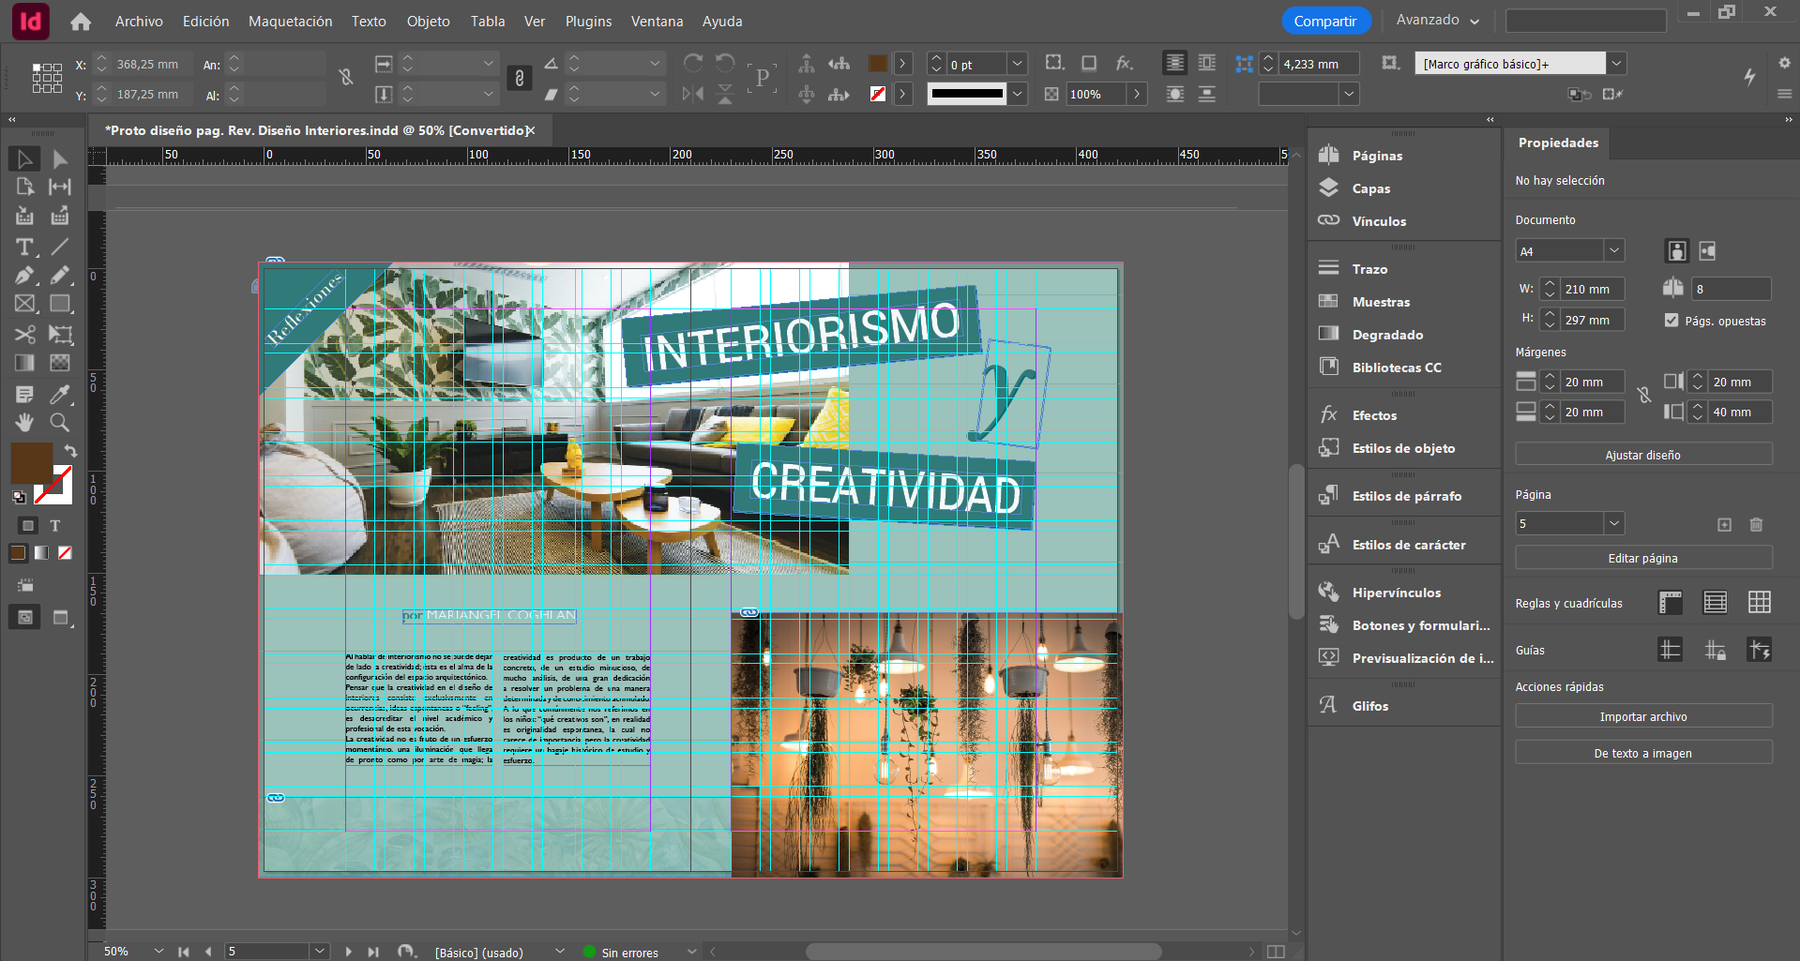Select the Rectangle Frame tool
The height and width of the screenshot is (961, 1800).
[x=24, y=304]
